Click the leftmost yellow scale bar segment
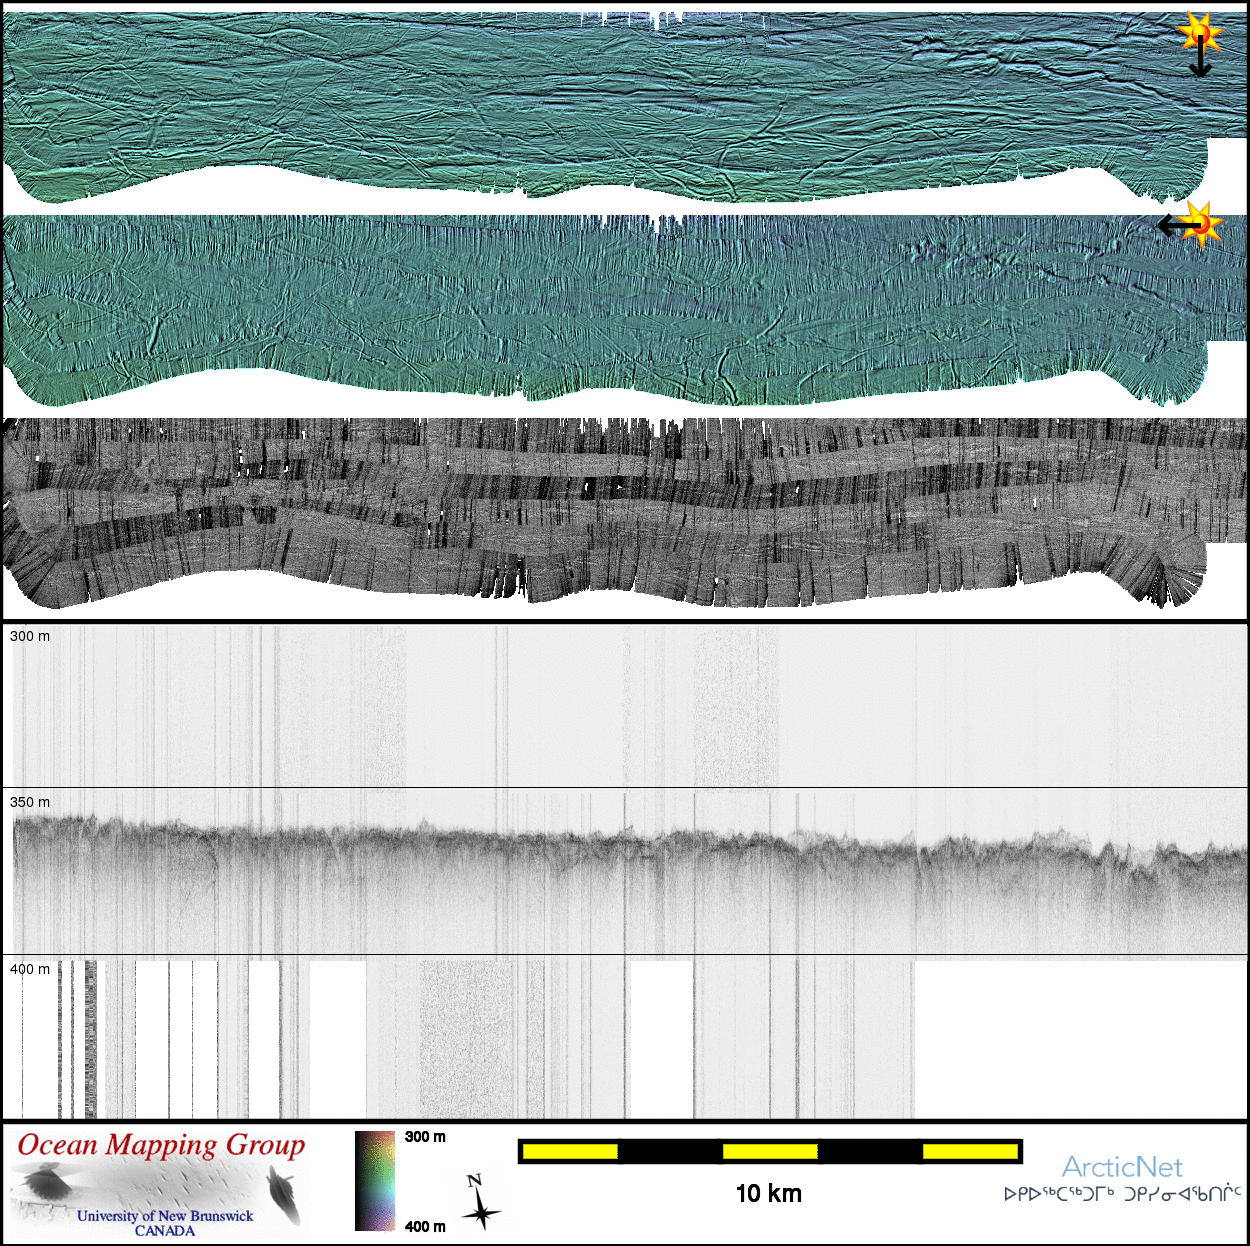The height and width of the screenshot is (1246, 1250). (x=570, y=1152)
